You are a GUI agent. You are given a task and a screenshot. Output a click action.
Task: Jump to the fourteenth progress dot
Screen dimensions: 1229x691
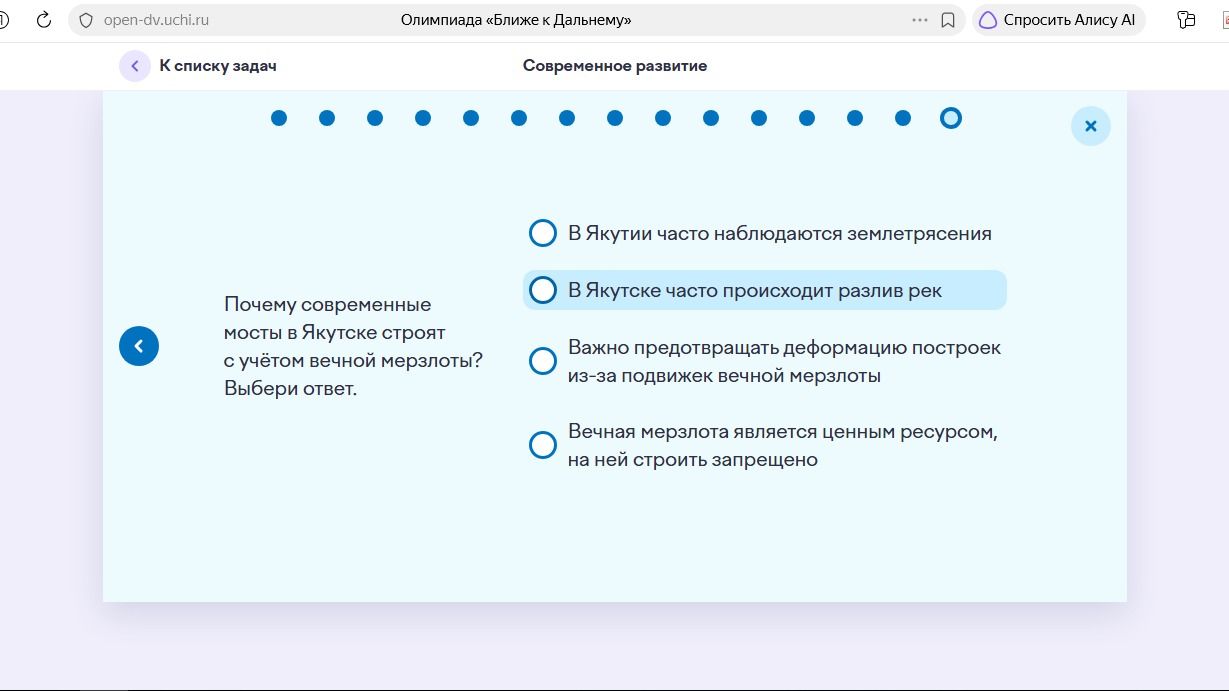(x=903, y=118)
